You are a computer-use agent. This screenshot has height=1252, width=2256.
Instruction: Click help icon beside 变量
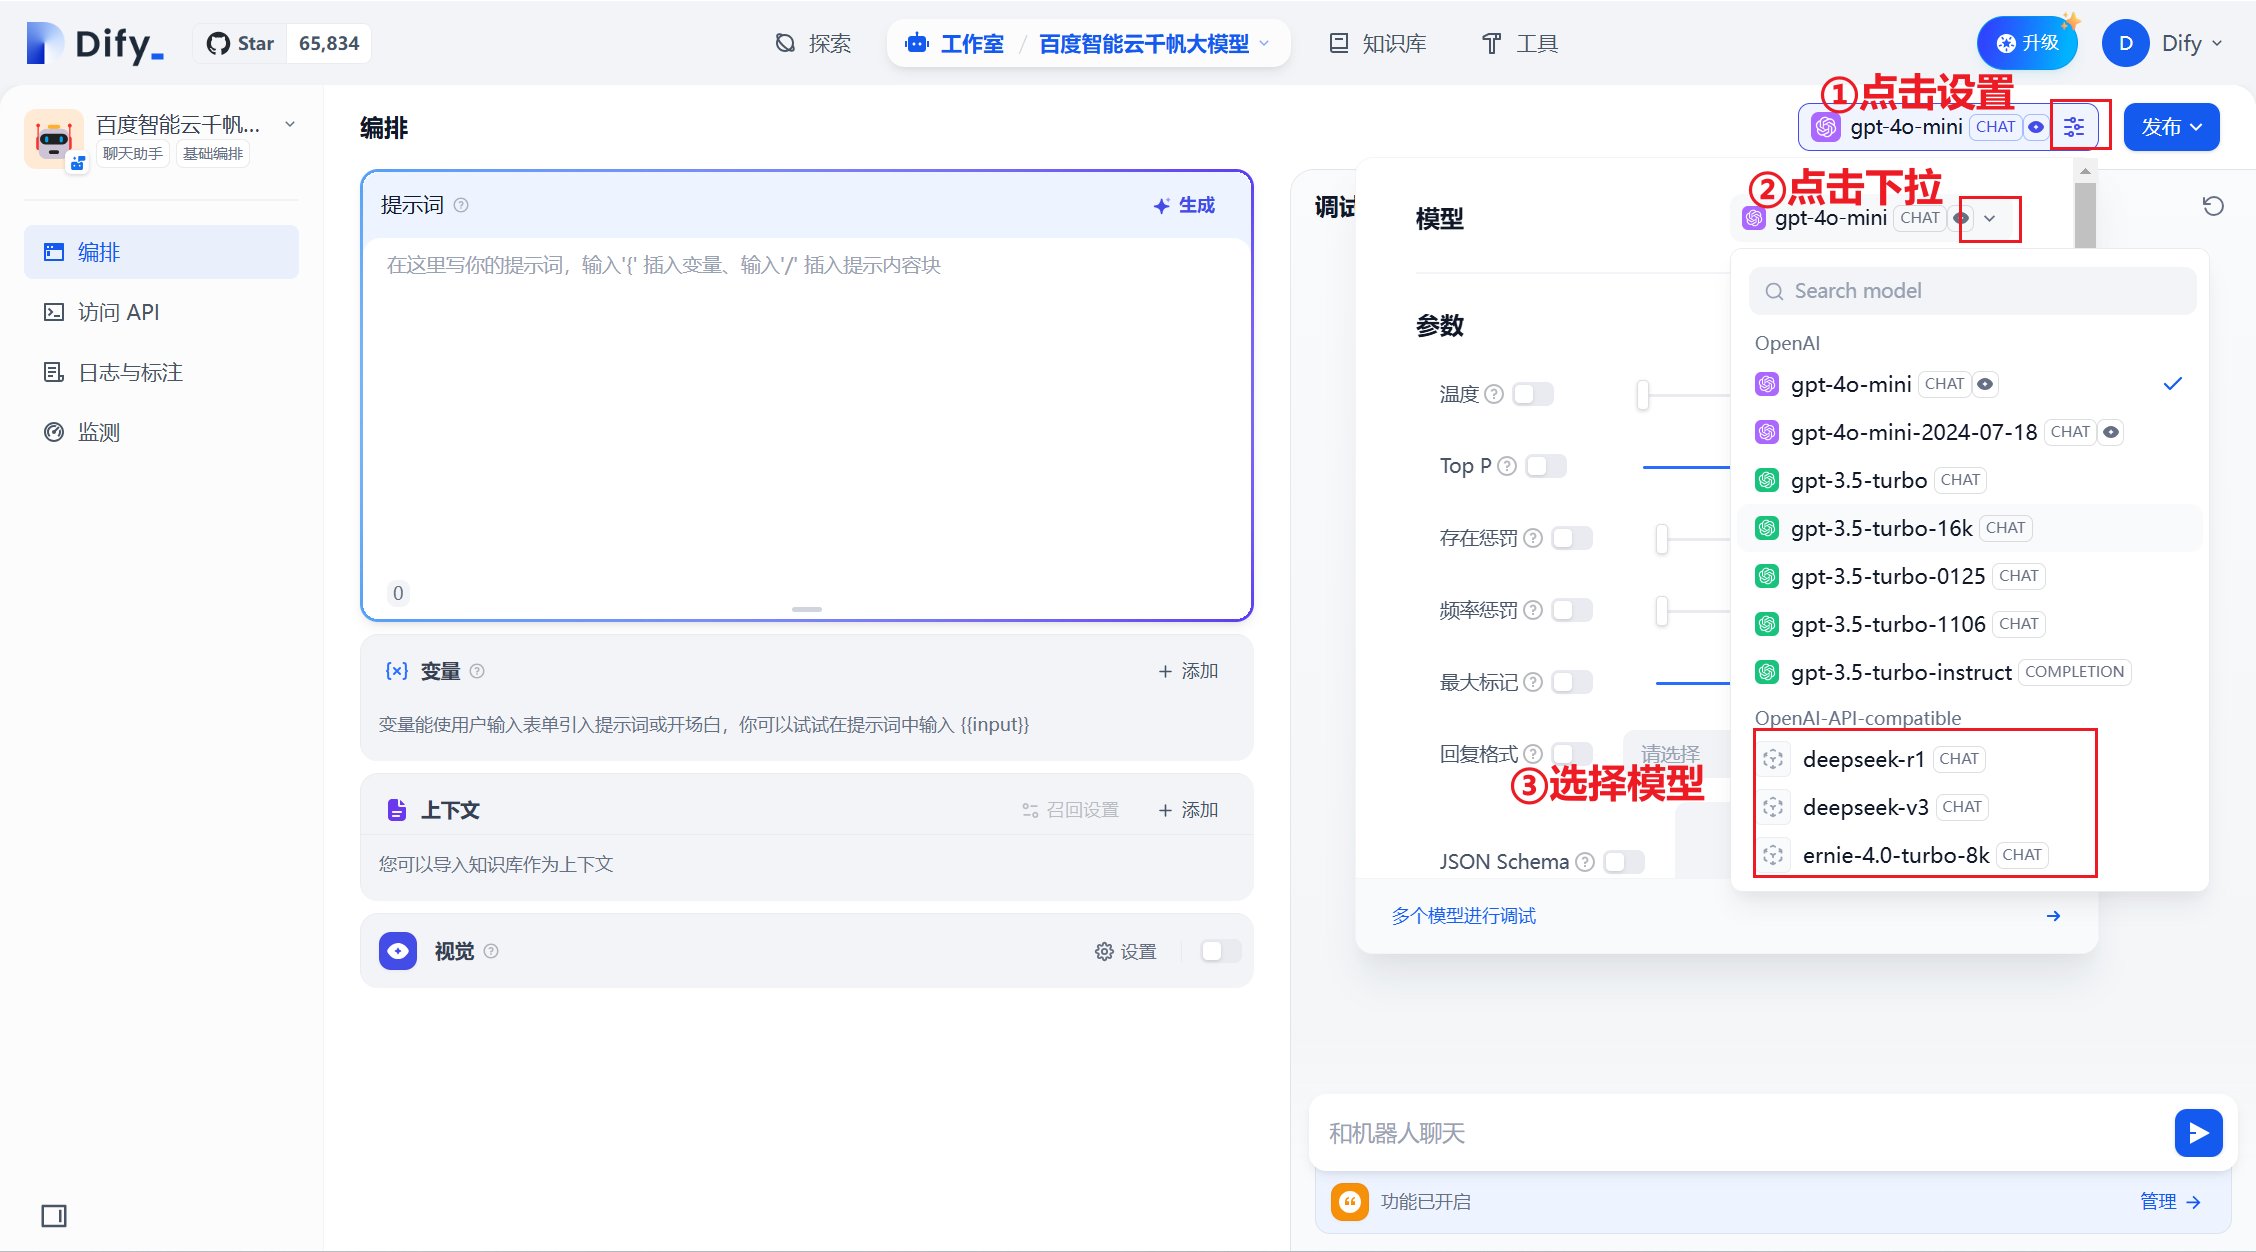click(x=477, y=671)
